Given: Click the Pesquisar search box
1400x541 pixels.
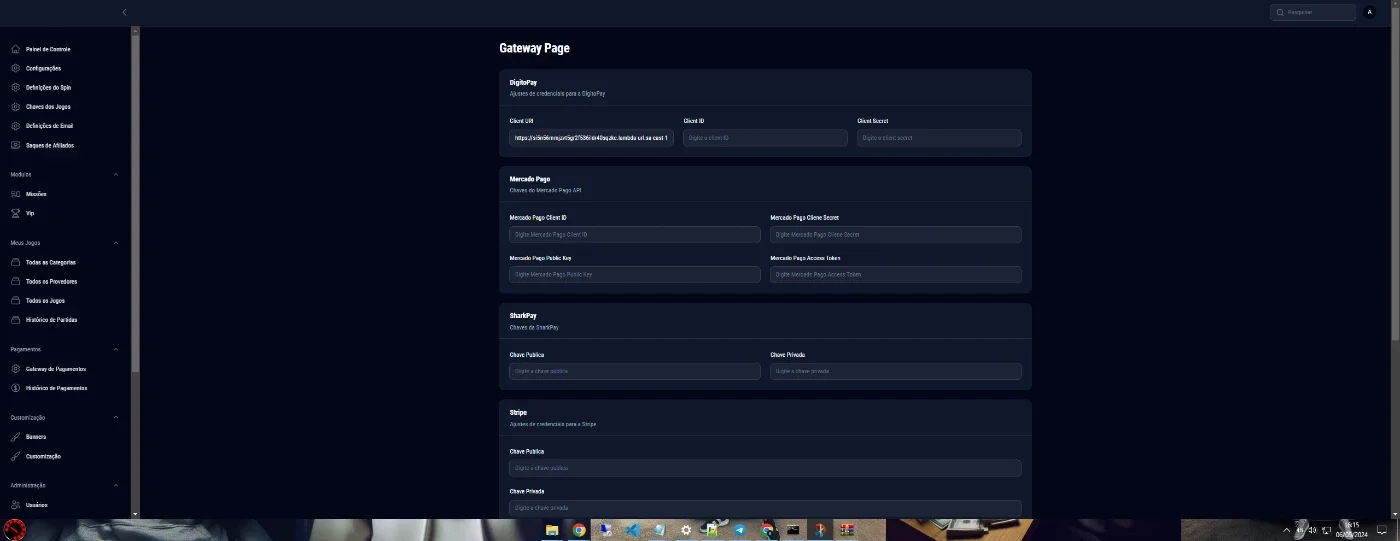Looking at the screenshot, I should tap(1313, 12).
